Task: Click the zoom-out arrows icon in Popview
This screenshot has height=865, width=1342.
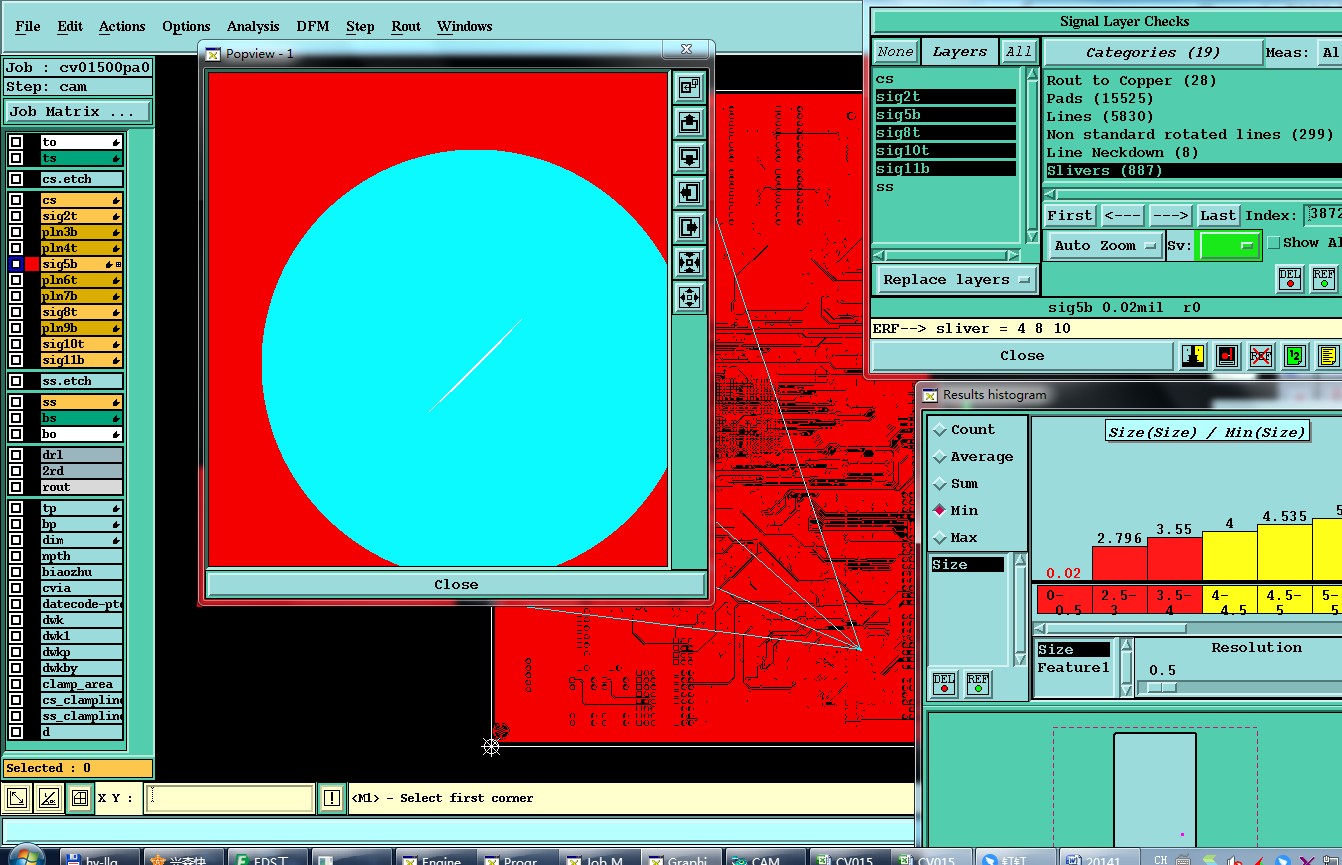Action: point(689,297)
